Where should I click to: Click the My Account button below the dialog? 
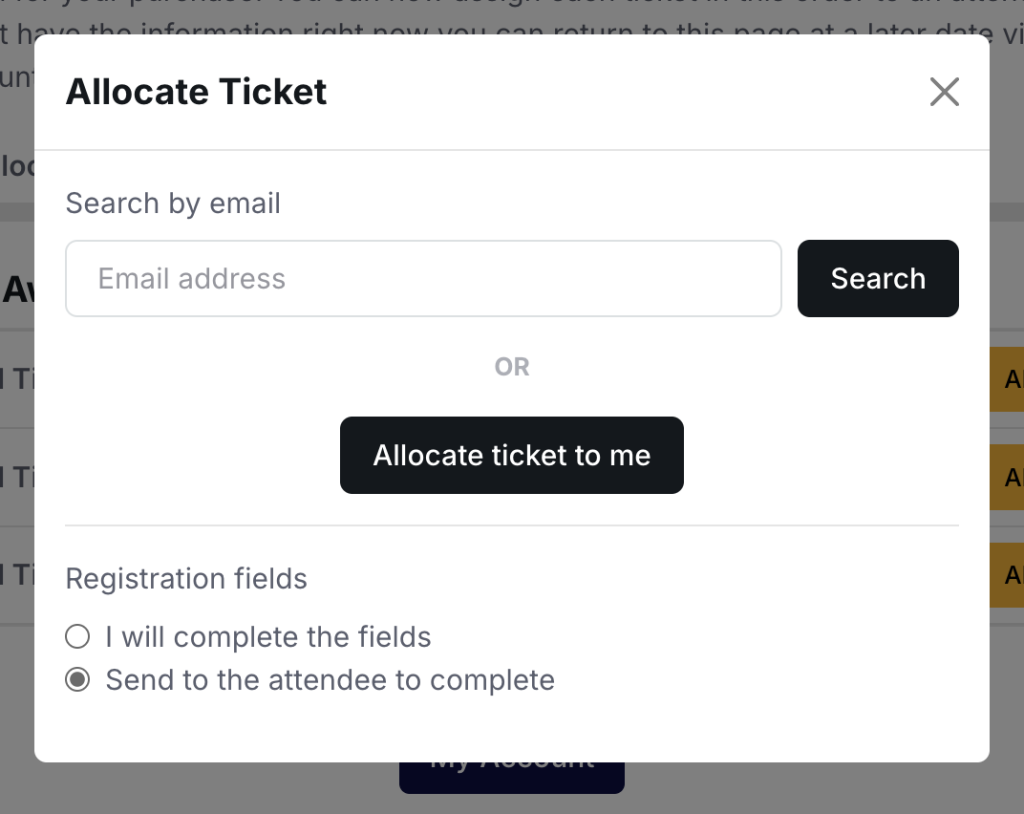click(x=512, y=779)
